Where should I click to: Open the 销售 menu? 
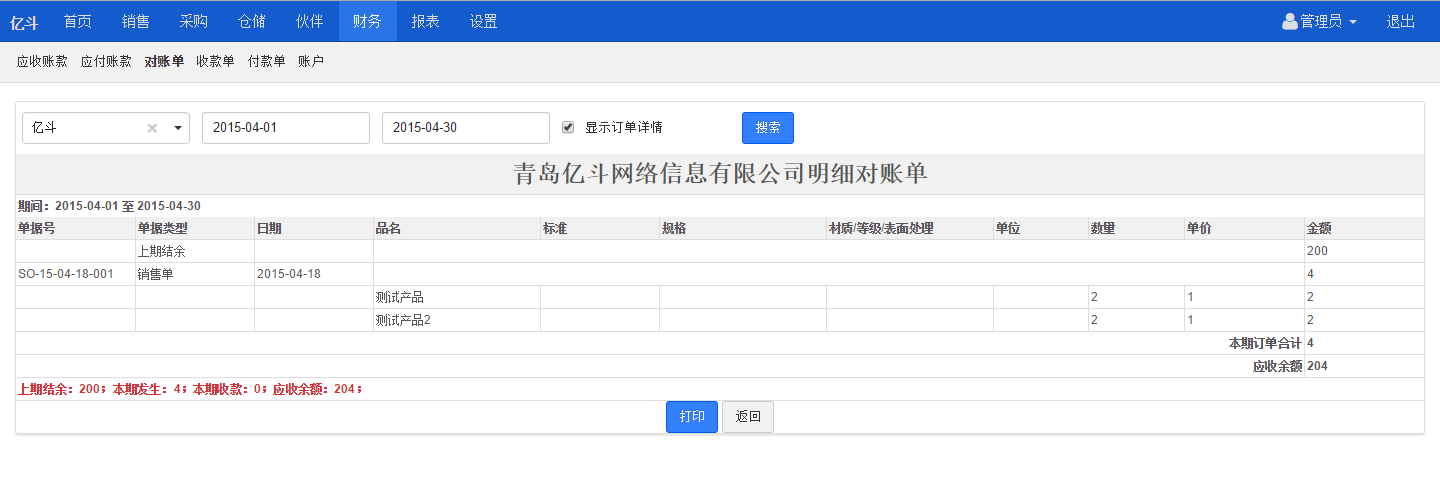pos(136,21)
